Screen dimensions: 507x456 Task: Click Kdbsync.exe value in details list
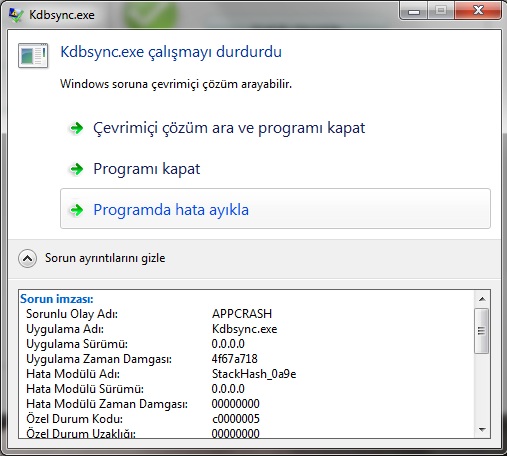(x=244, y=329)
